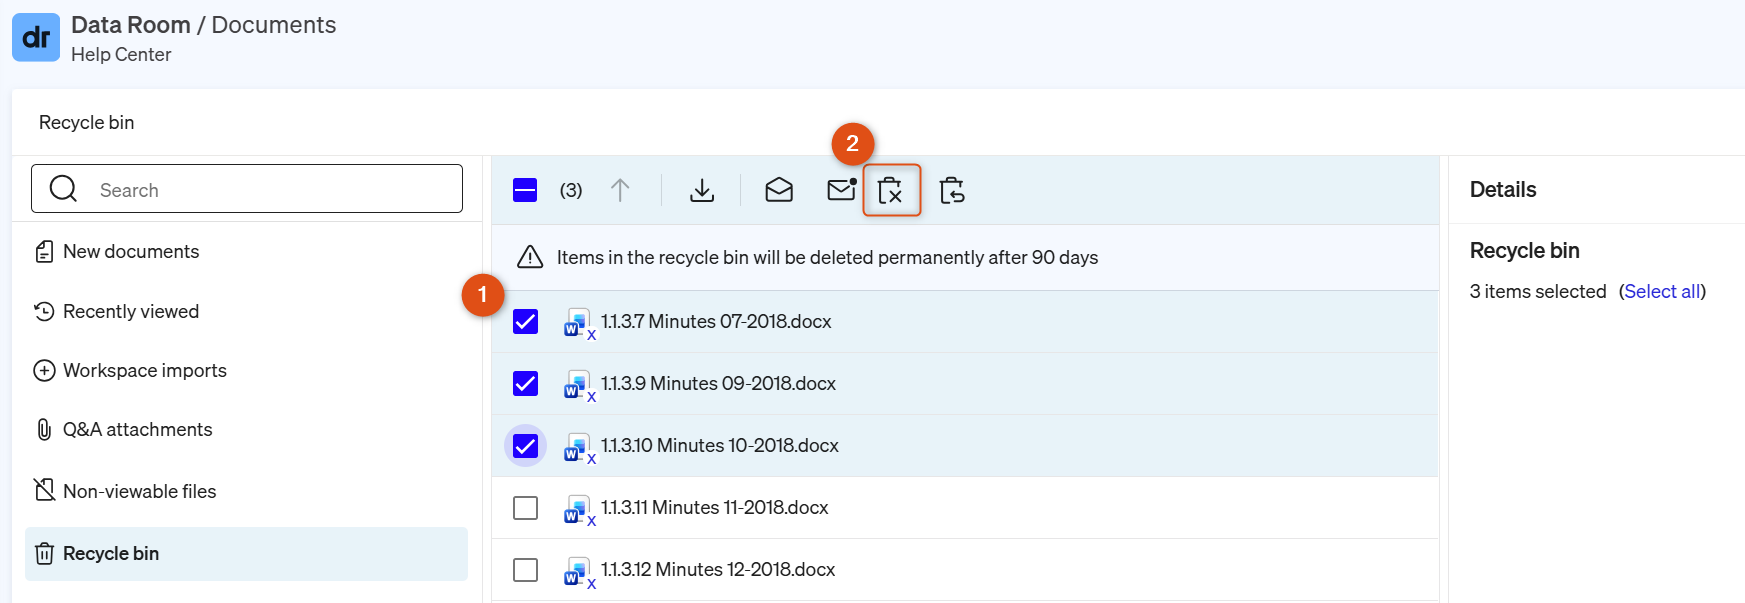Click the dr Data Room logo
The image size is (1745, 603).
click(36, 37)
